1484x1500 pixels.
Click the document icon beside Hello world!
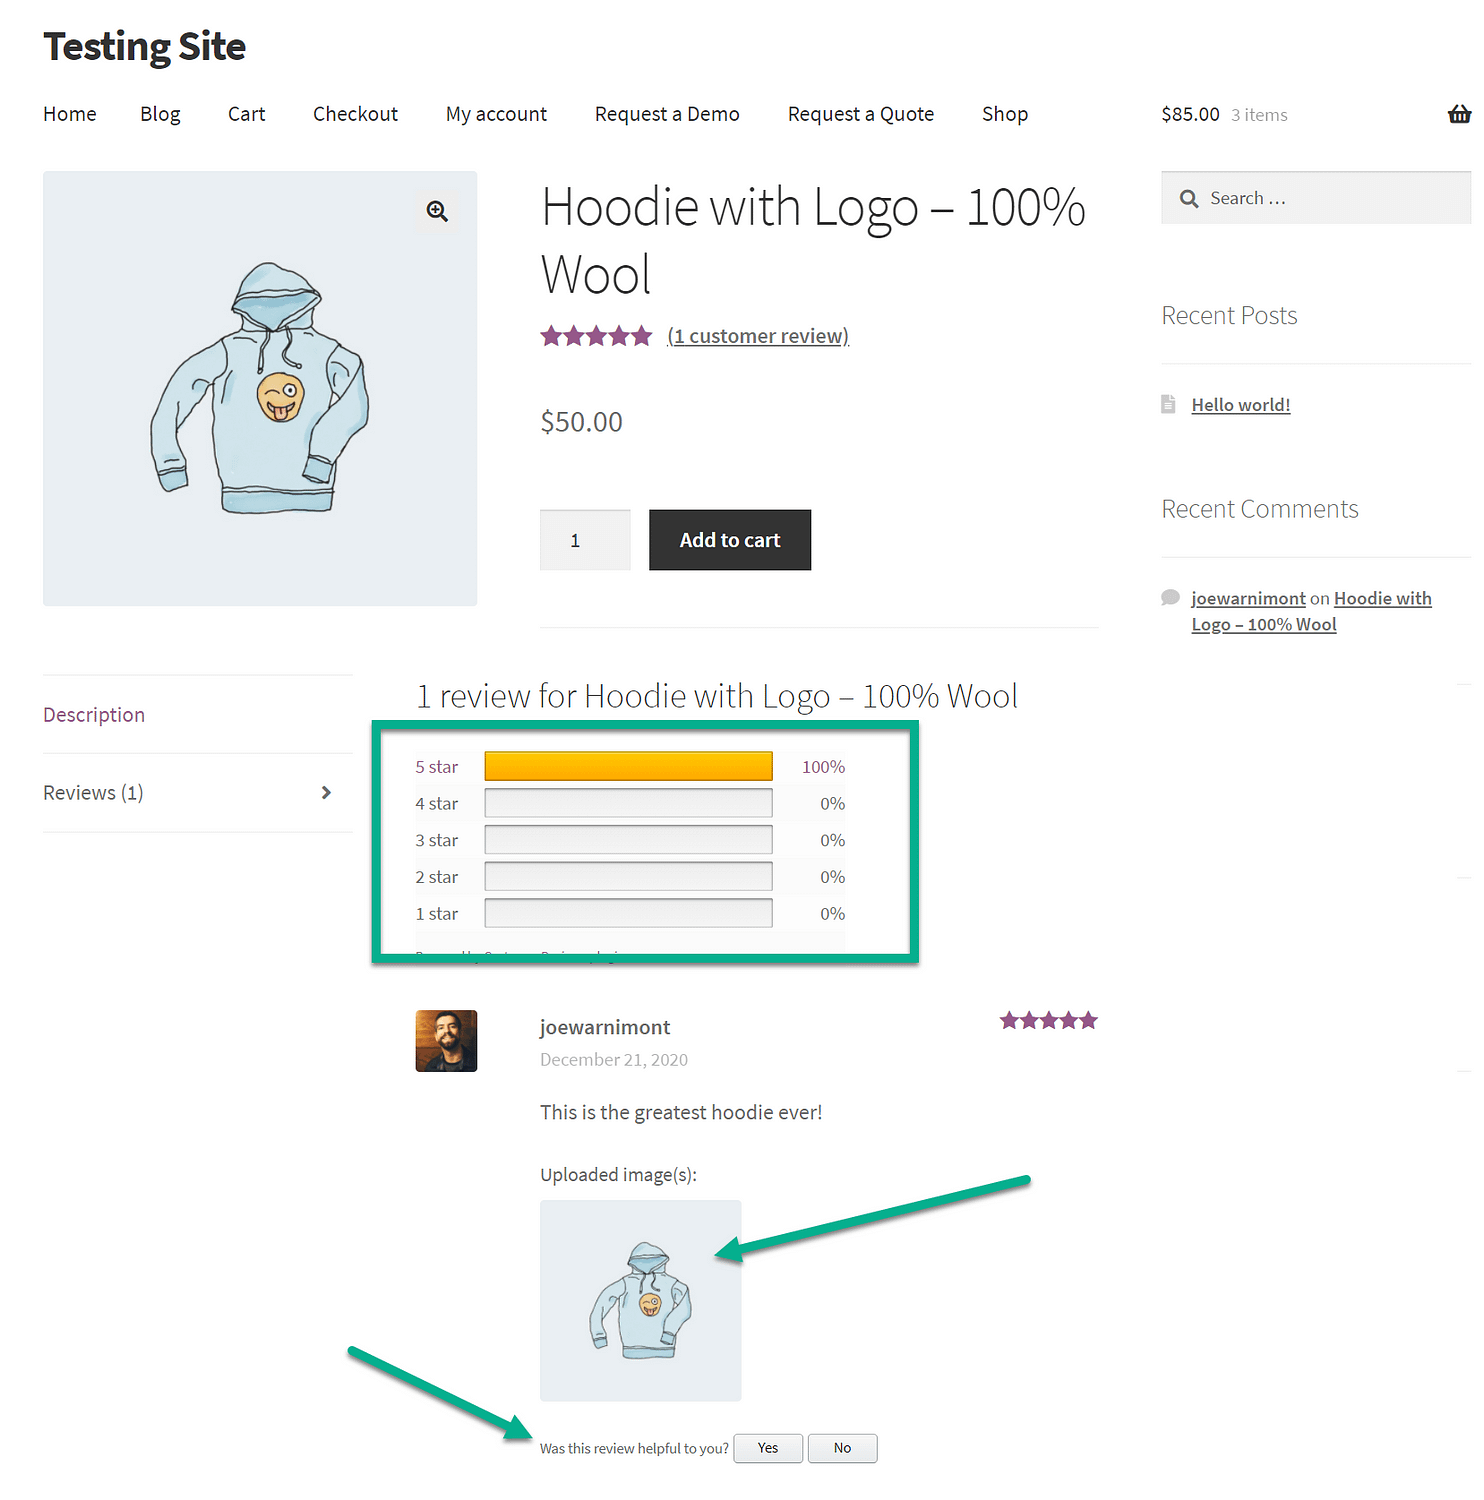(x=1168, y=404)
